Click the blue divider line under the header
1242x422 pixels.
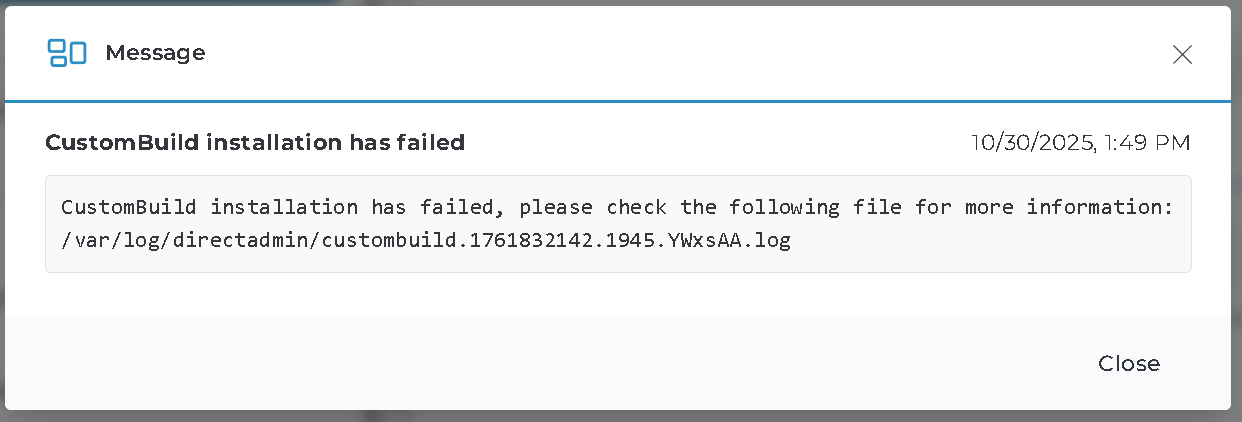click(620, 101)
